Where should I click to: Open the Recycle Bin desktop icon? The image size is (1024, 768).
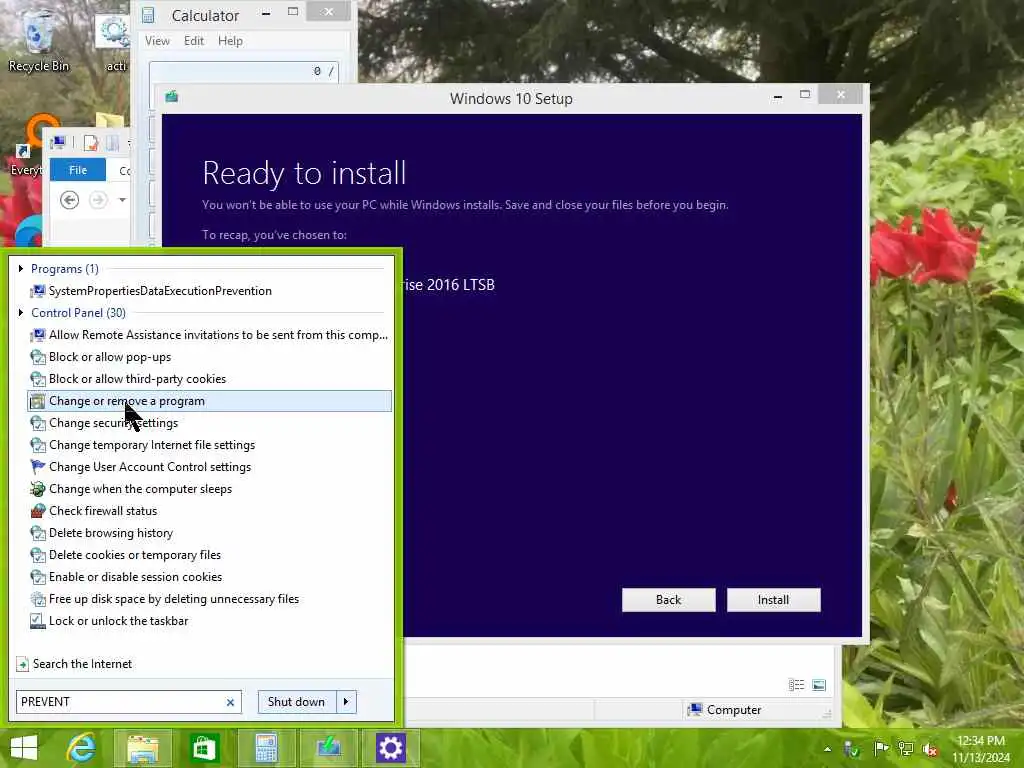tap(39, 41)
